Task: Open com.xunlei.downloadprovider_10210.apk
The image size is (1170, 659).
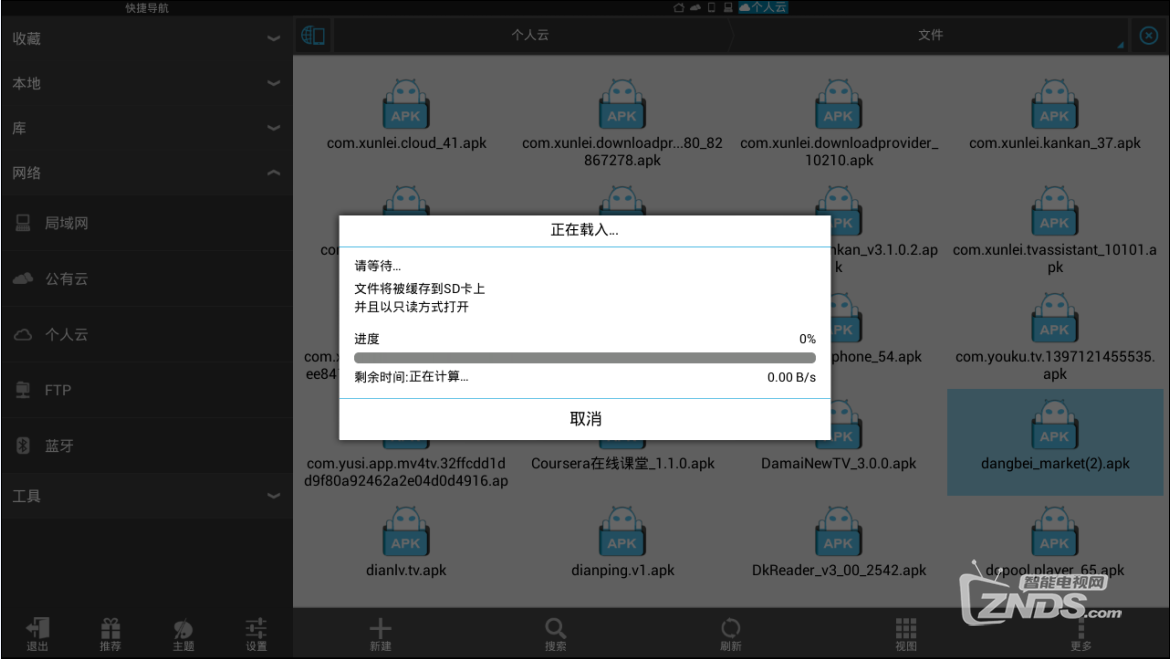Action: 839,122
